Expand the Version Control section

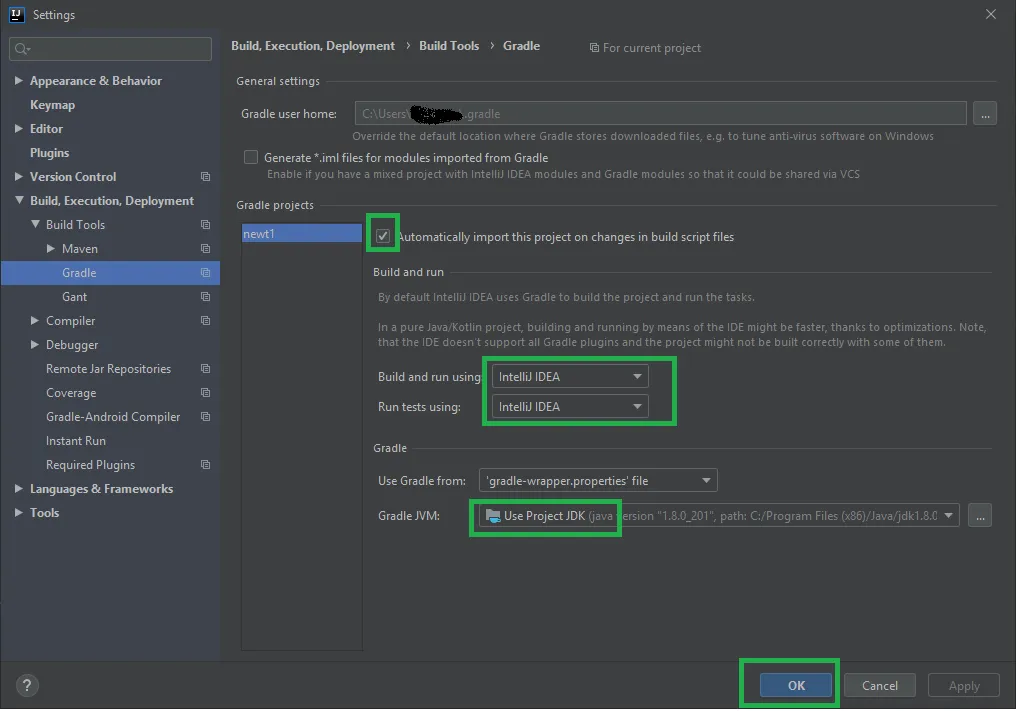coord(19,177)
